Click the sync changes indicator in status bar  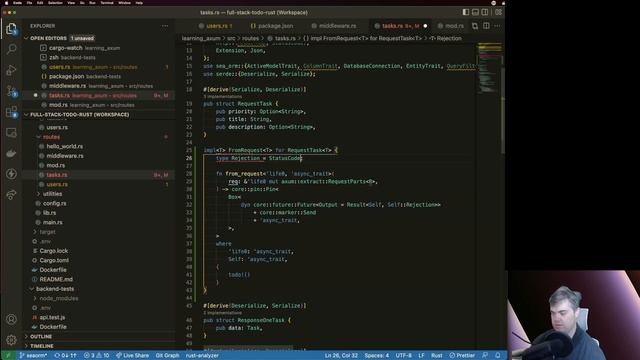[x=65, y=356]
